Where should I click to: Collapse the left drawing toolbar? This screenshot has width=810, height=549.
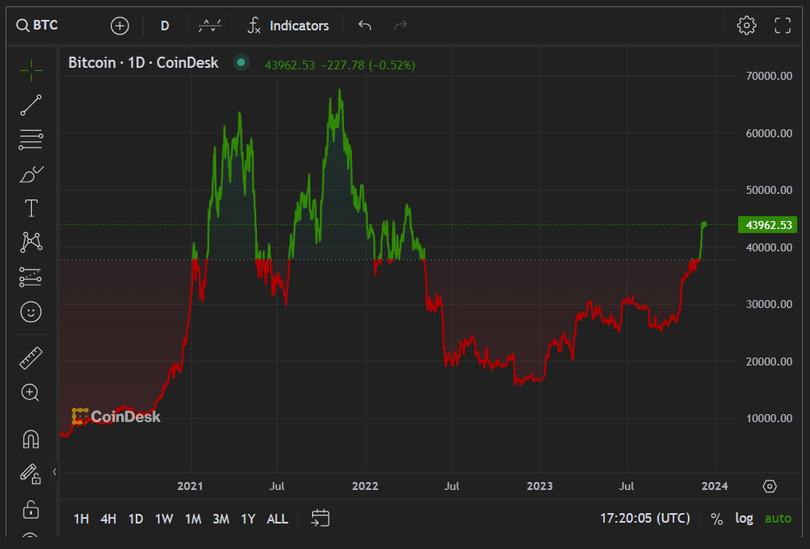(x=55, y=471)
